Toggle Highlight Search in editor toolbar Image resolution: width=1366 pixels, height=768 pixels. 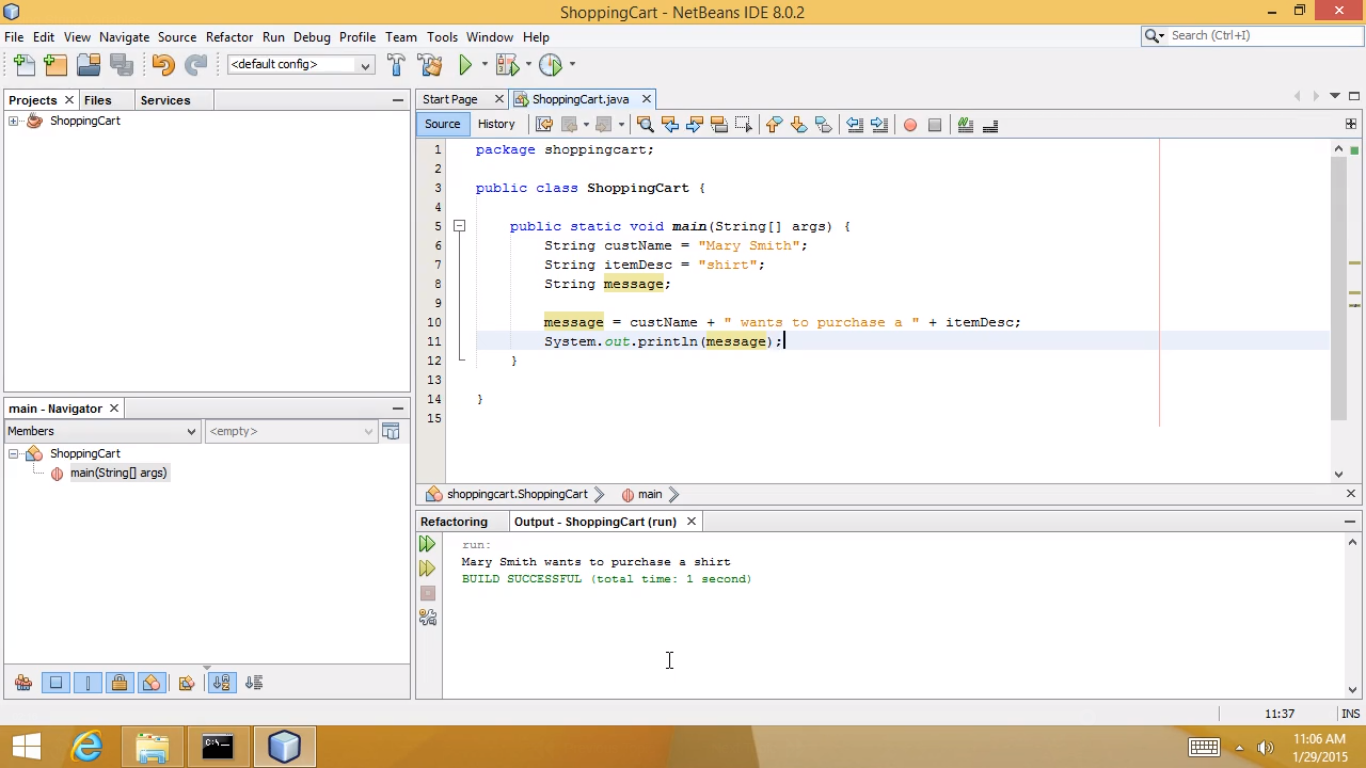coord(719,125)
